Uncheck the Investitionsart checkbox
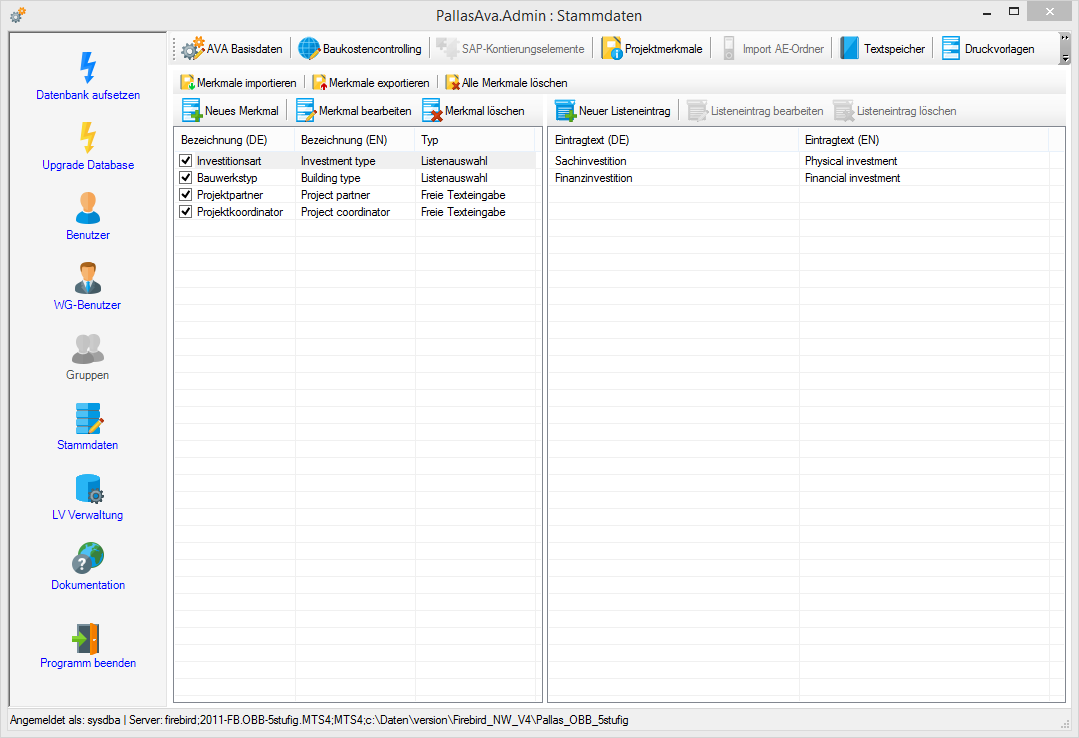 185,160
